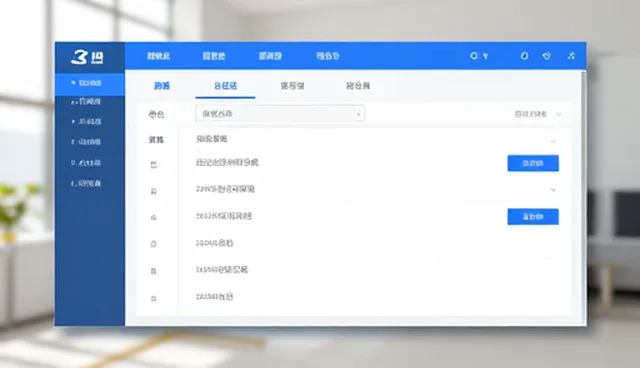This screenshot has width=640, height=368.
Task: Click the tag-shaped icon in header right
Action: point(547,55)
